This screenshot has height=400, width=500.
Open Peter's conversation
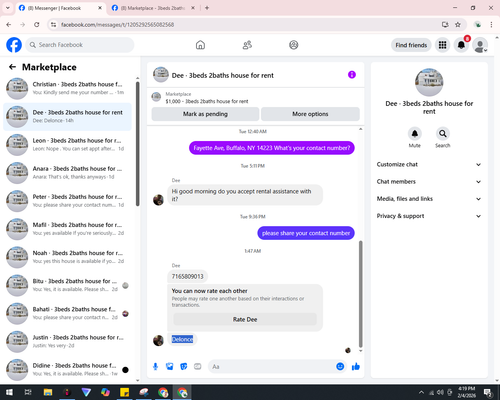67,201
